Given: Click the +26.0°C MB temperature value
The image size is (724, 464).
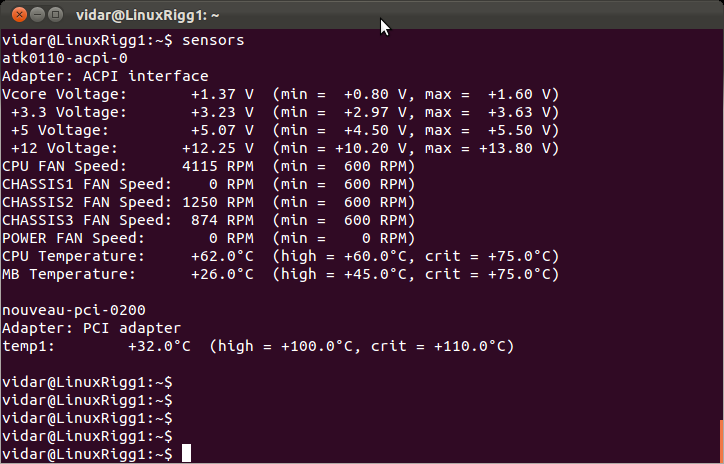Looking at the screenshot, I should 223,274.
